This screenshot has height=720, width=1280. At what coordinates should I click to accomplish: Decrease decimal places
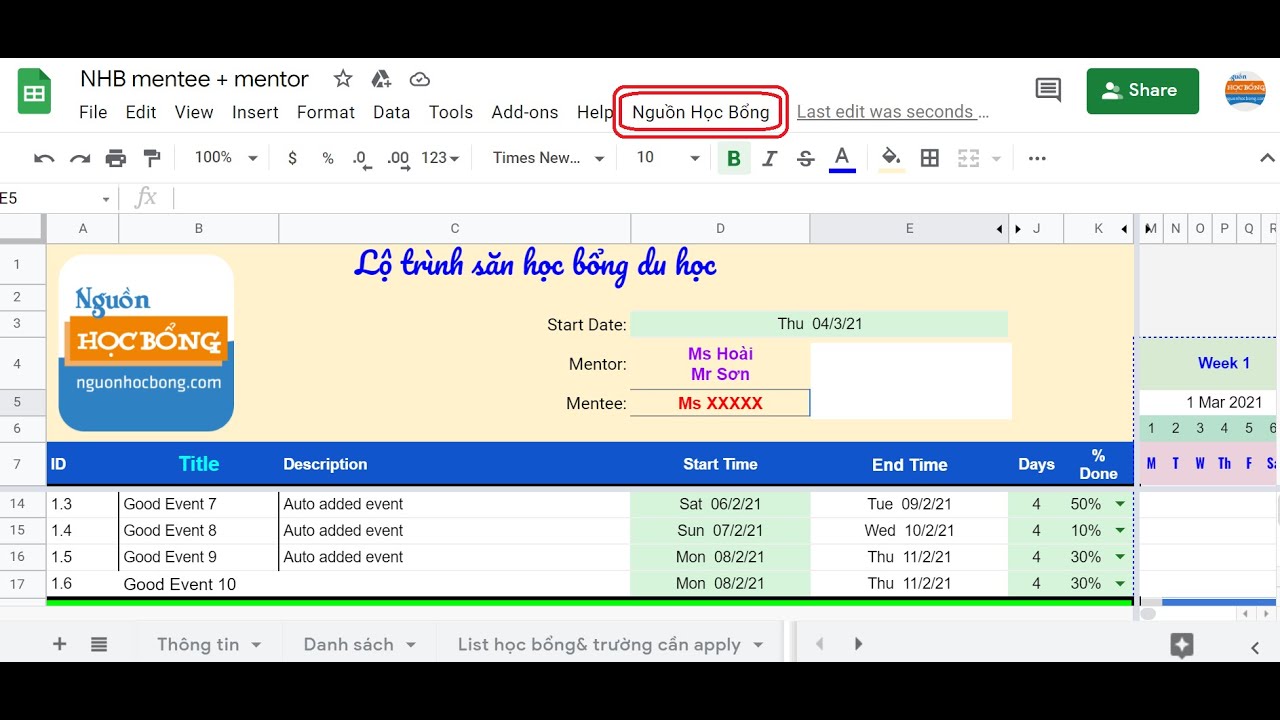click(360, 157)
